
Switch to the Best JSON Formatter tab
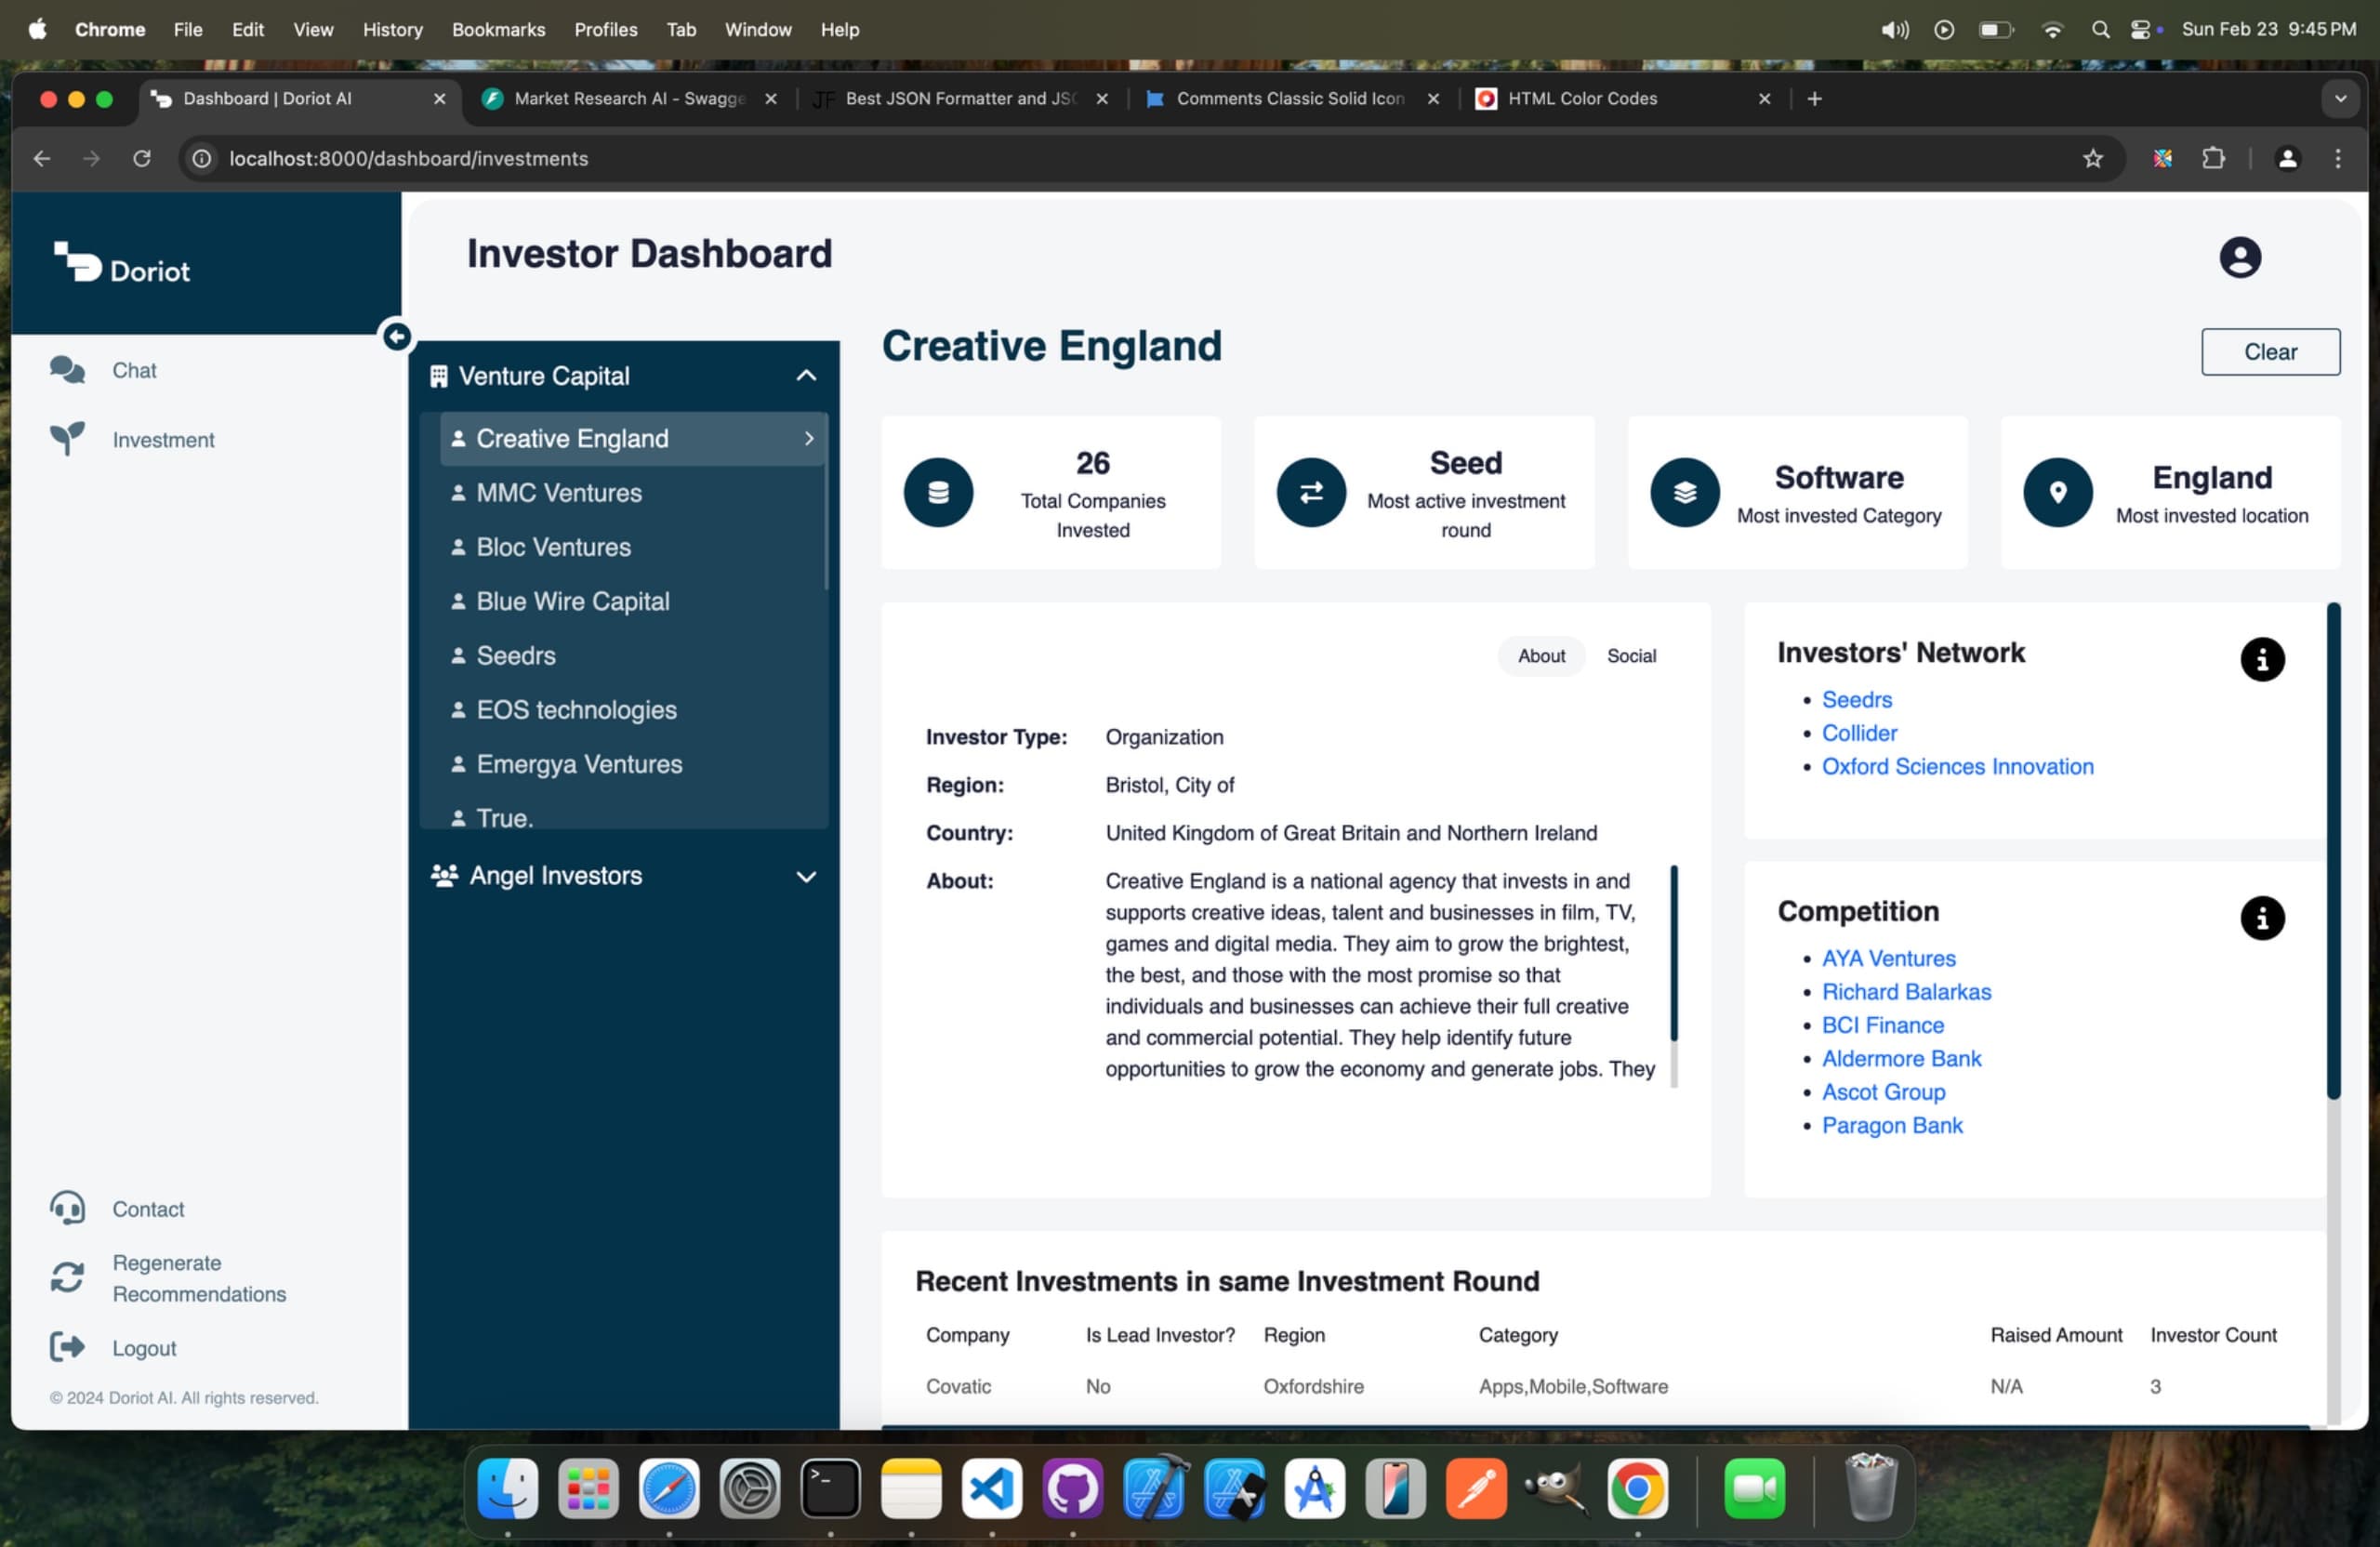pyautogui.click(x=960, y=98)
